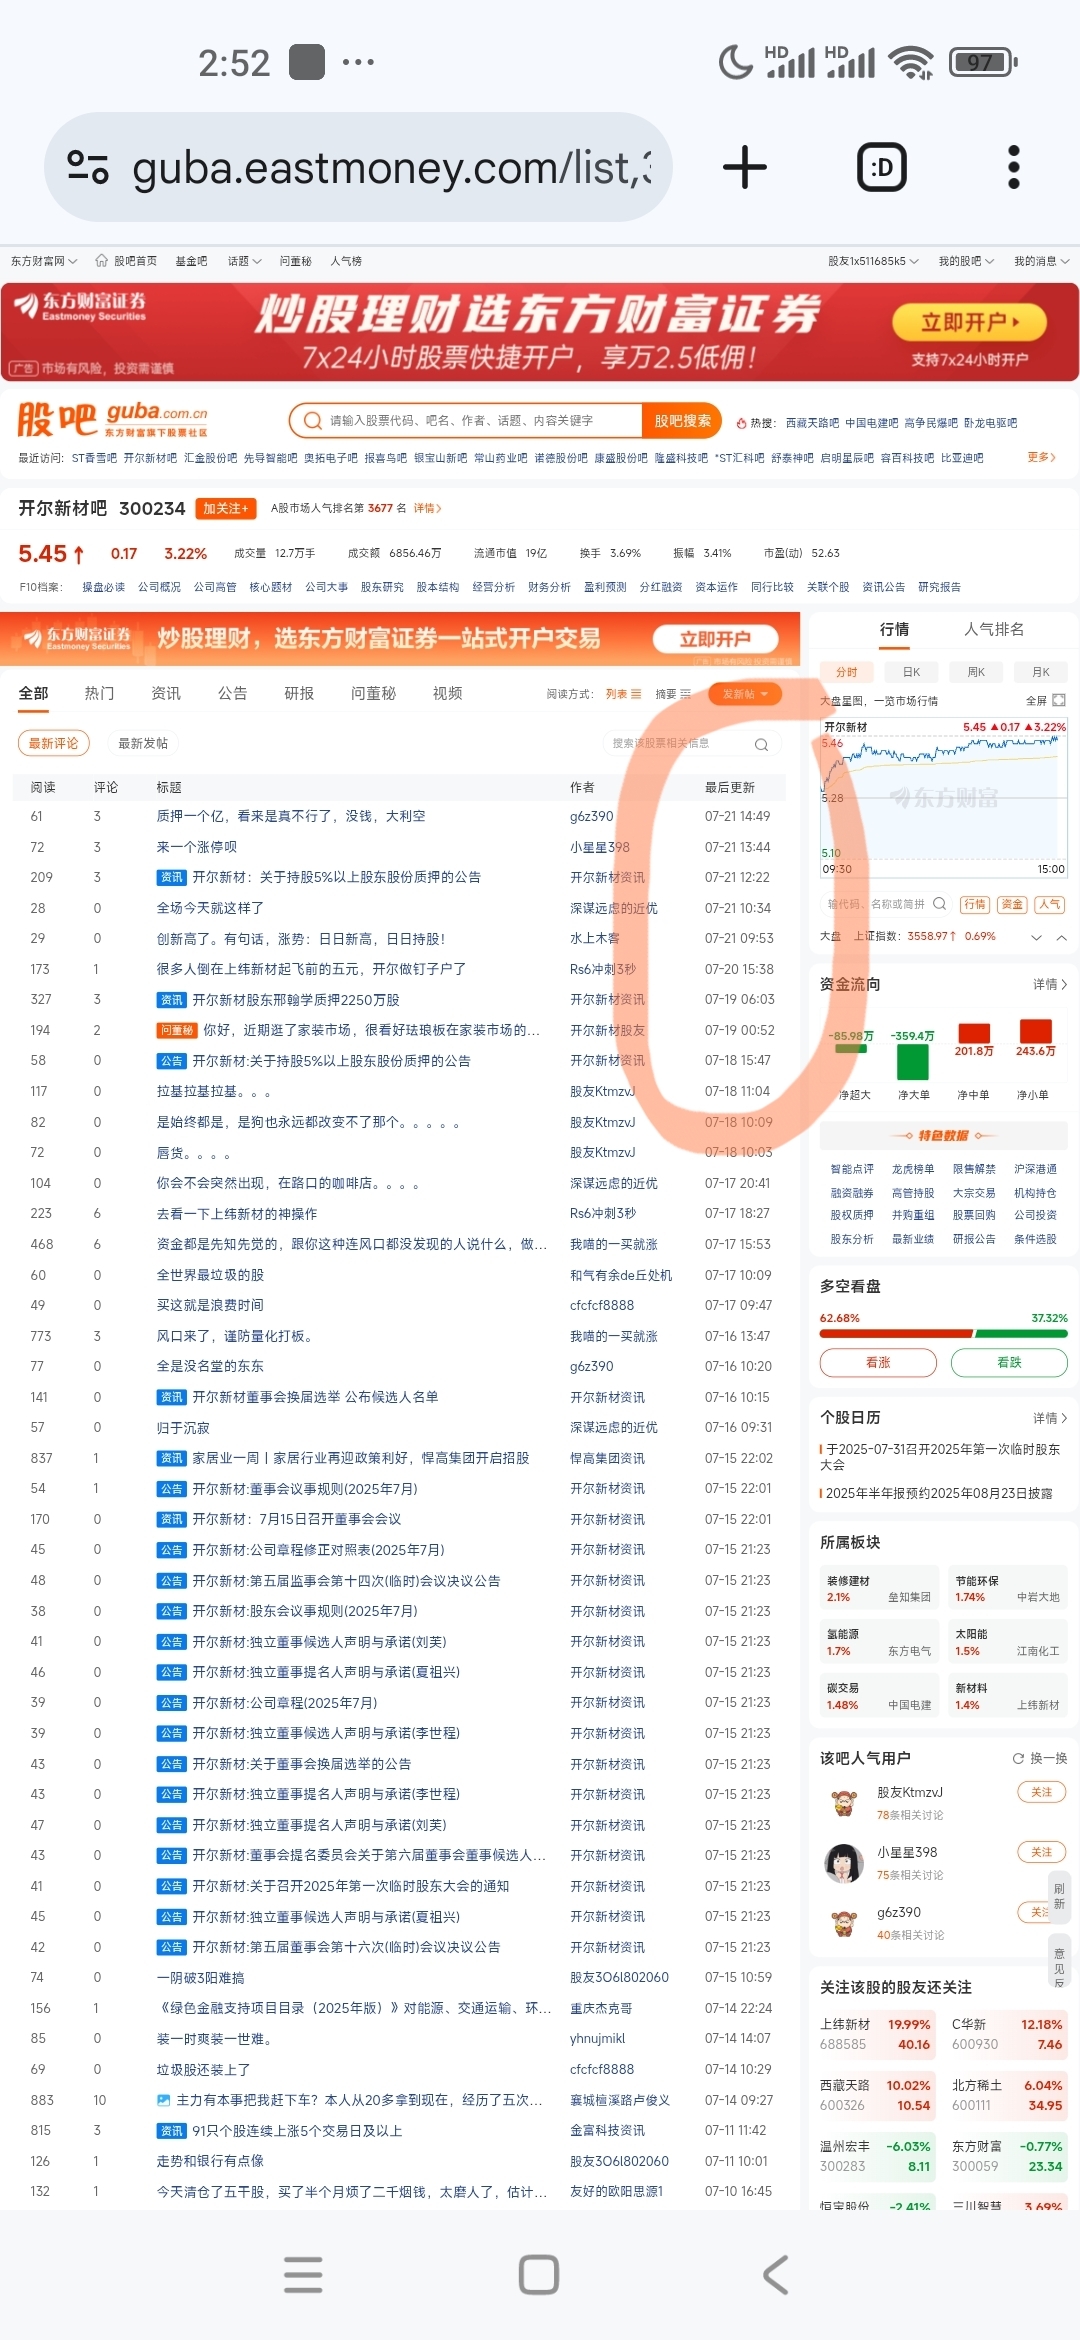This screenshot has width=1080, height=2340.
Task: Click magnifier in 搜索该股票相关信息 box
Action: coord(761,744)
